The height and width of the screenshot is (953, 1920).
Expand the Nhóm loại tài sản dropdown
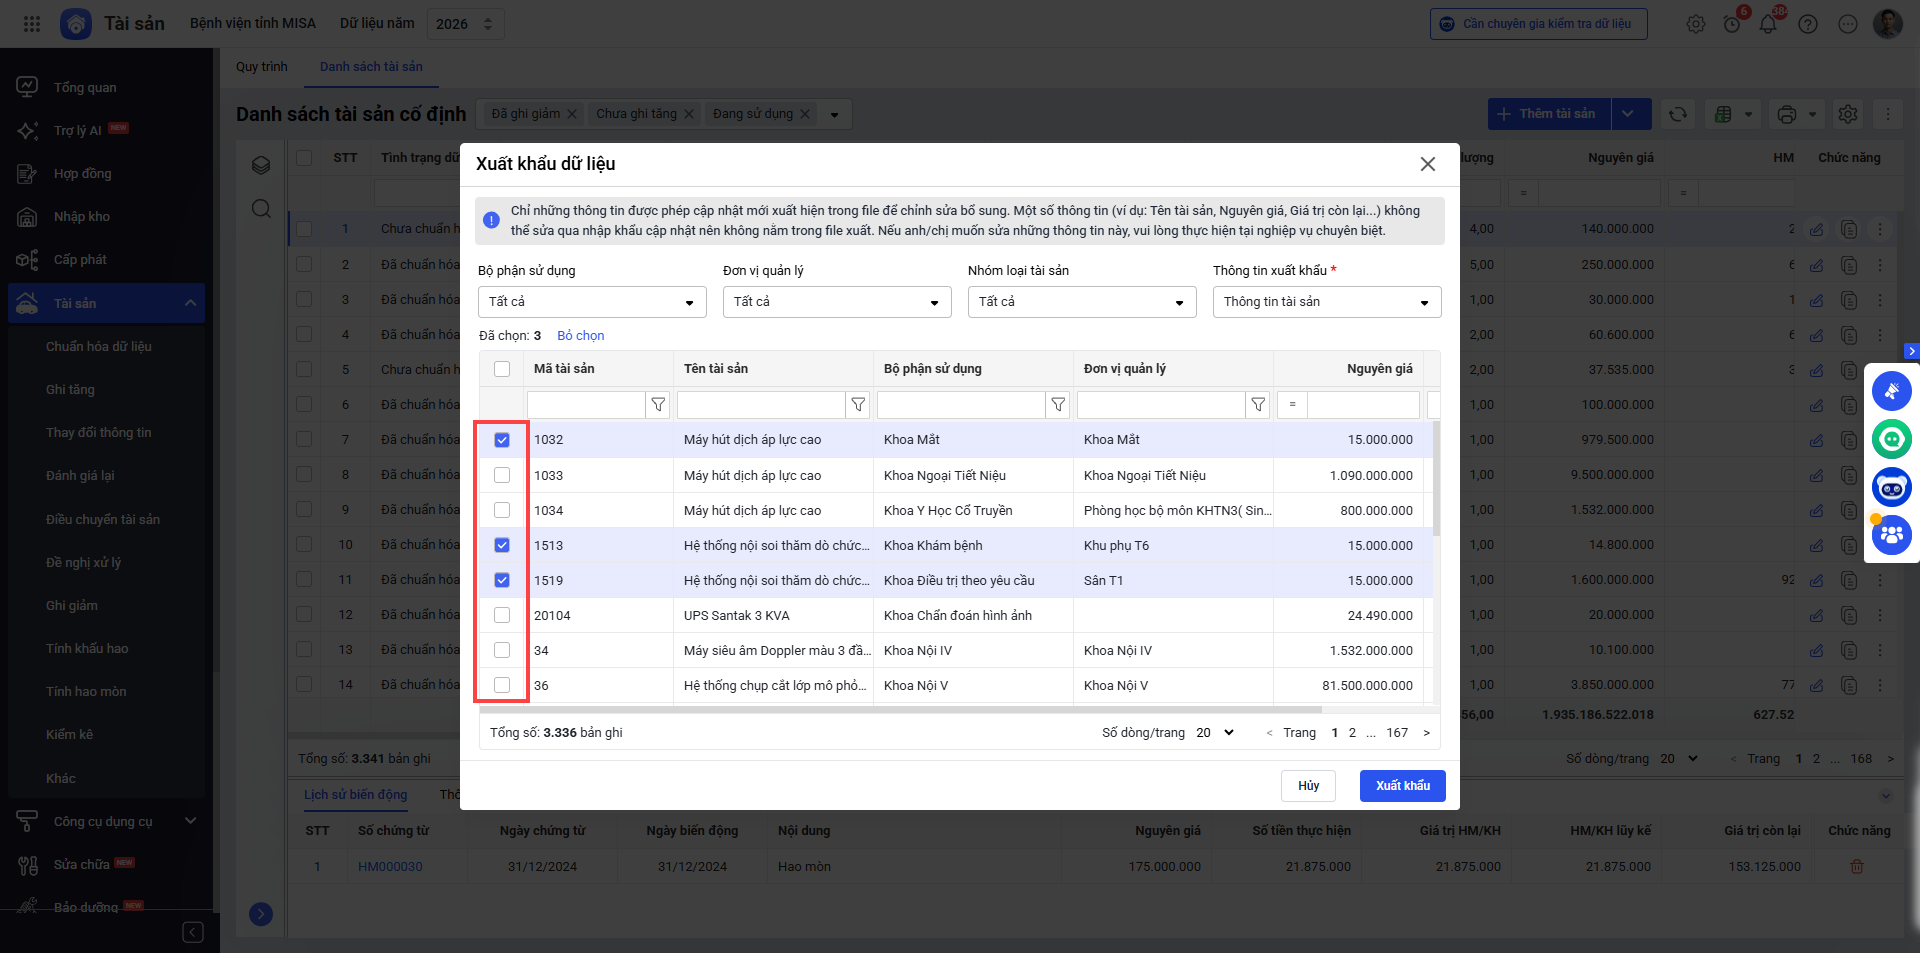[x=1082, y=302]
